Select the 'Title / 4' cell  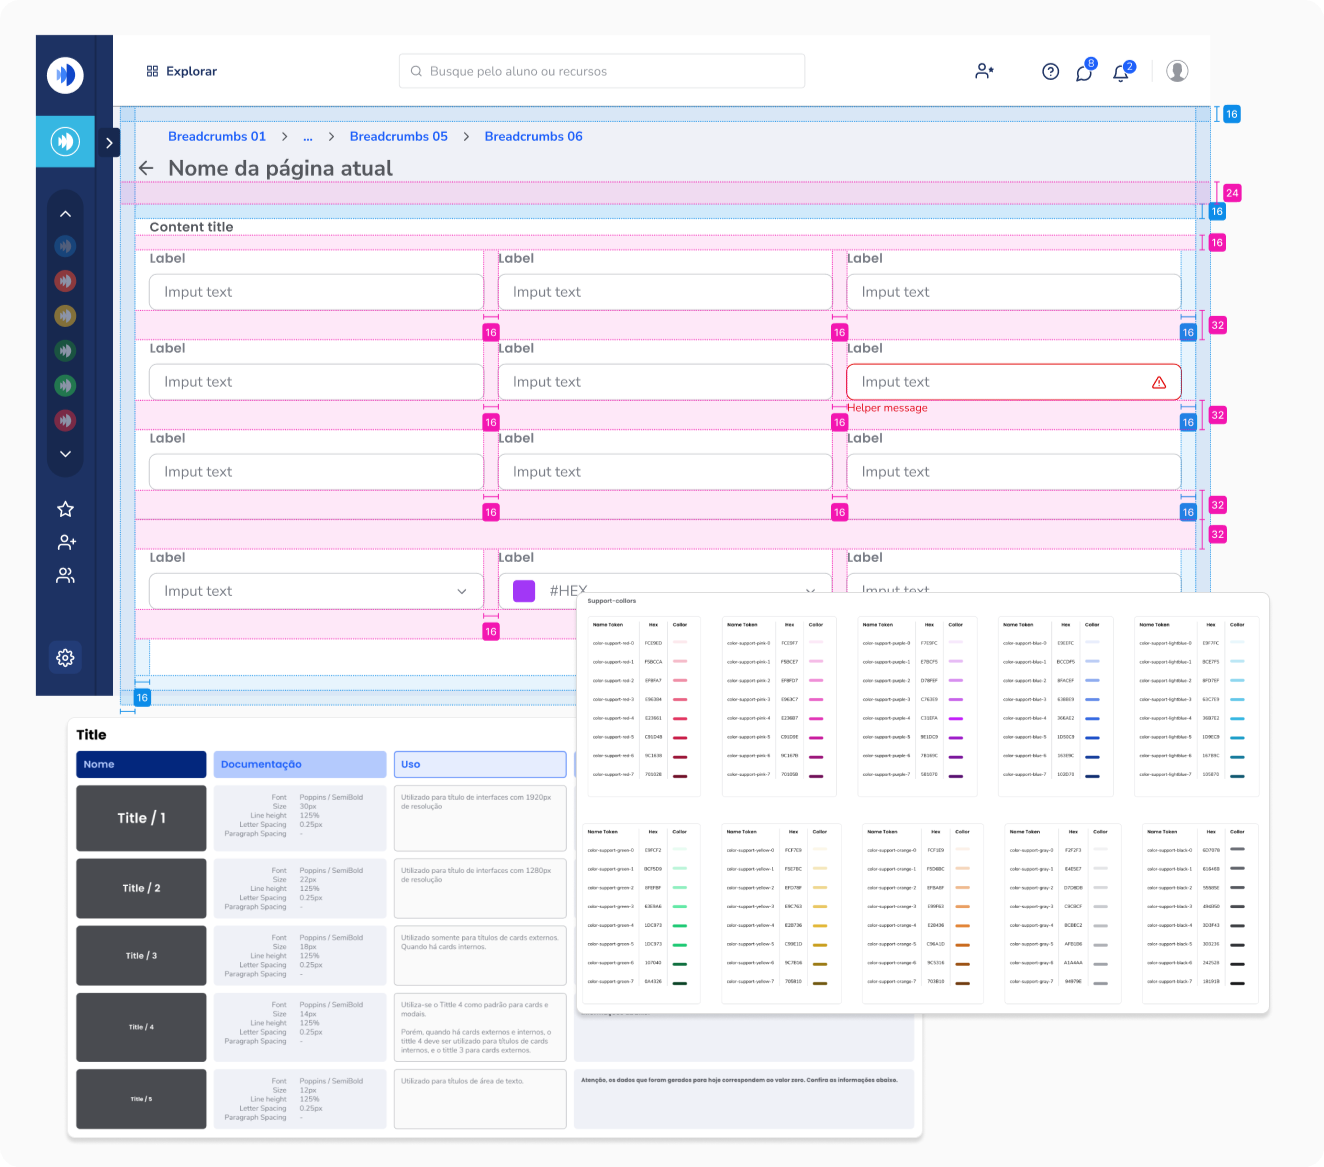click(x=141, y=1027)
